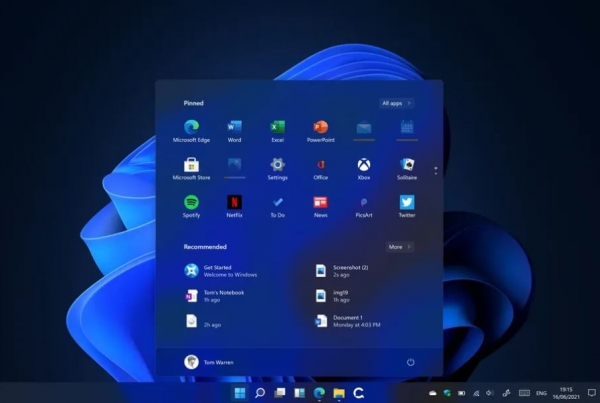Click the power button in Start menu
Viewport: 600px width, 403px height.
(410, 362)
